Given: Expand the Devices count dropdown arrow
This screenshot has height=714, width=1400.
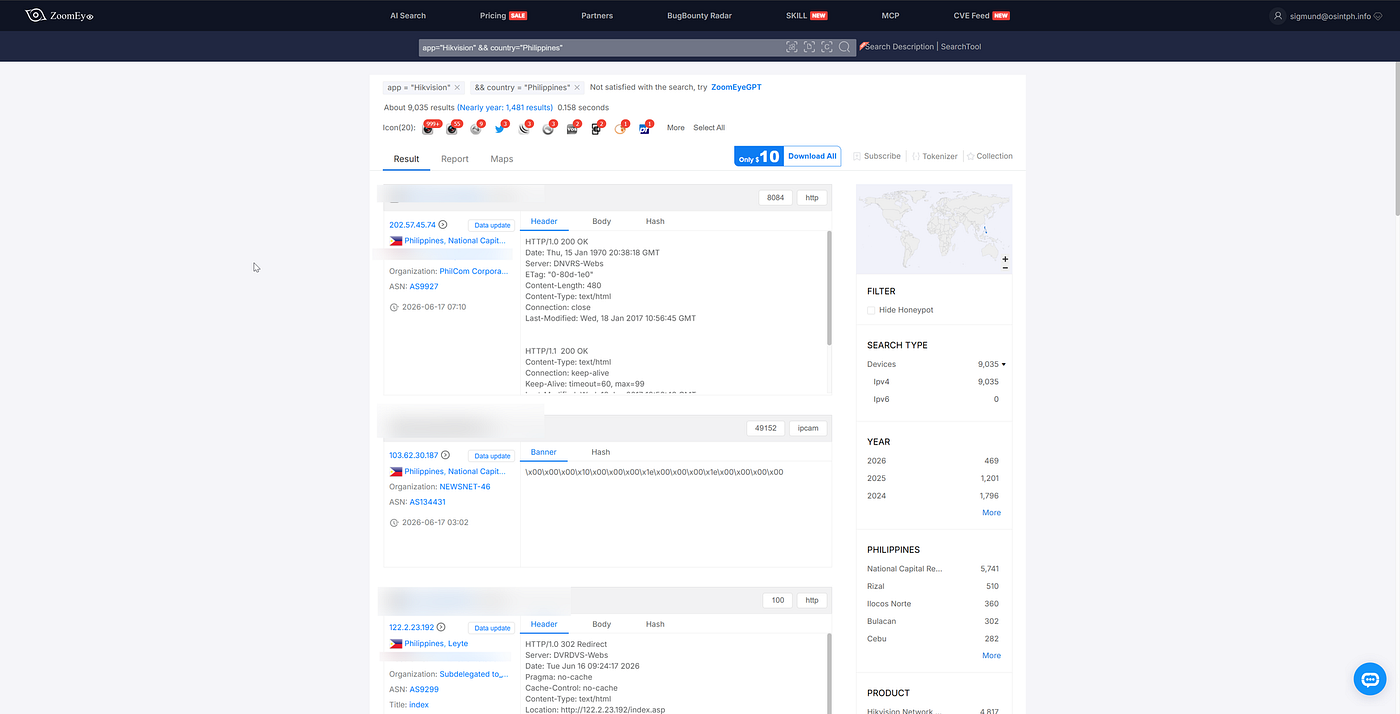Looking at the screenshot, I should click(x=1003, y=364).
